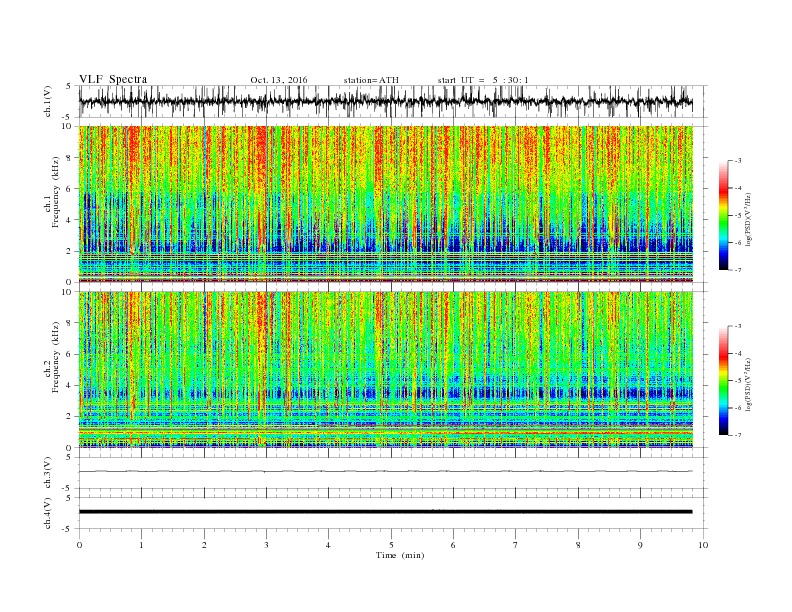
Task: Click the "6" kHz tick on ch.2 spectrogram
Action: coord(69,354)
